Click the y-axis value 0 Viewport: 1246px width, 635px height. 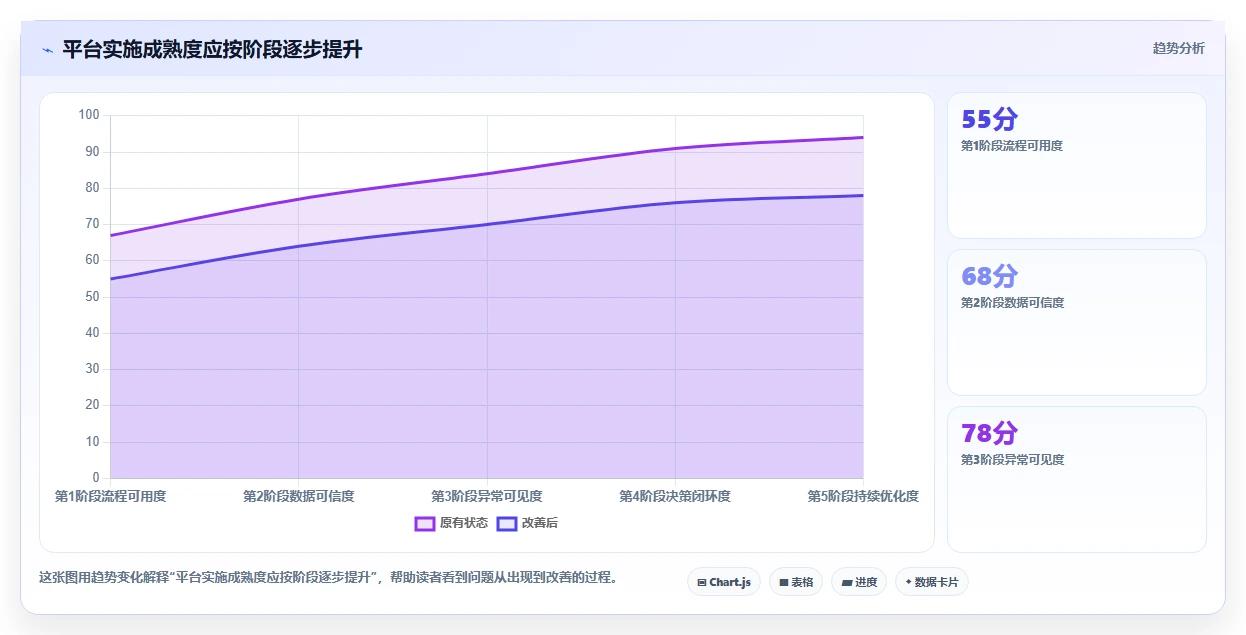pos(96,477)
